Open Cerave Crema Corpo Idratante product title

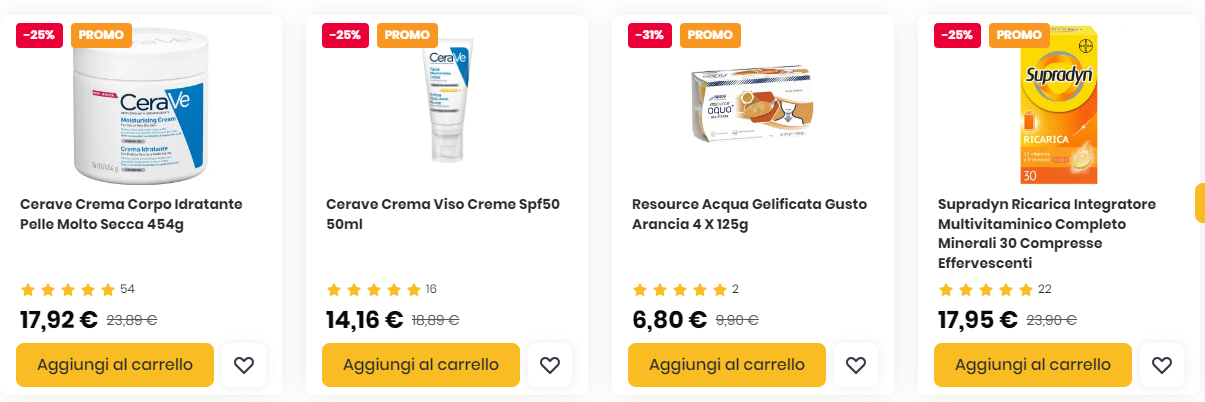point(131,214)
